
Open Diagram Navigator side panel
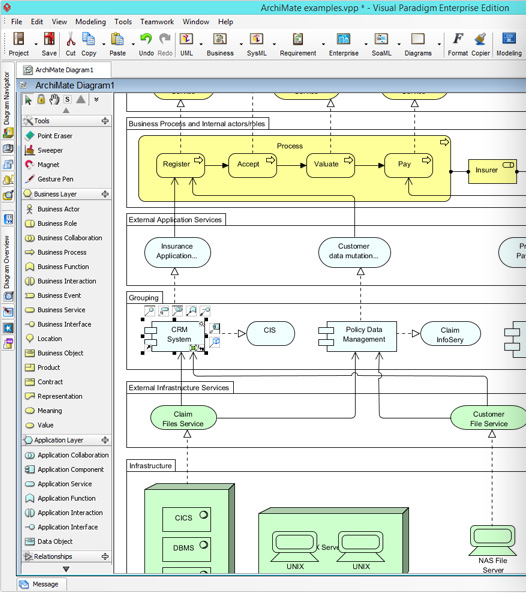[x=8, y=98]
